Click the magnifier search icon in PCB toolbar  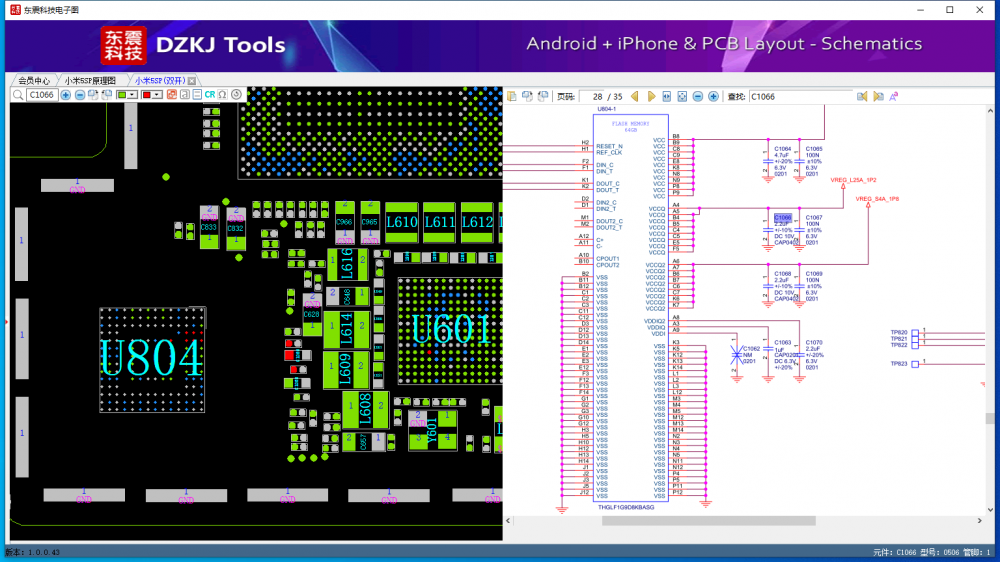point(18,95)
